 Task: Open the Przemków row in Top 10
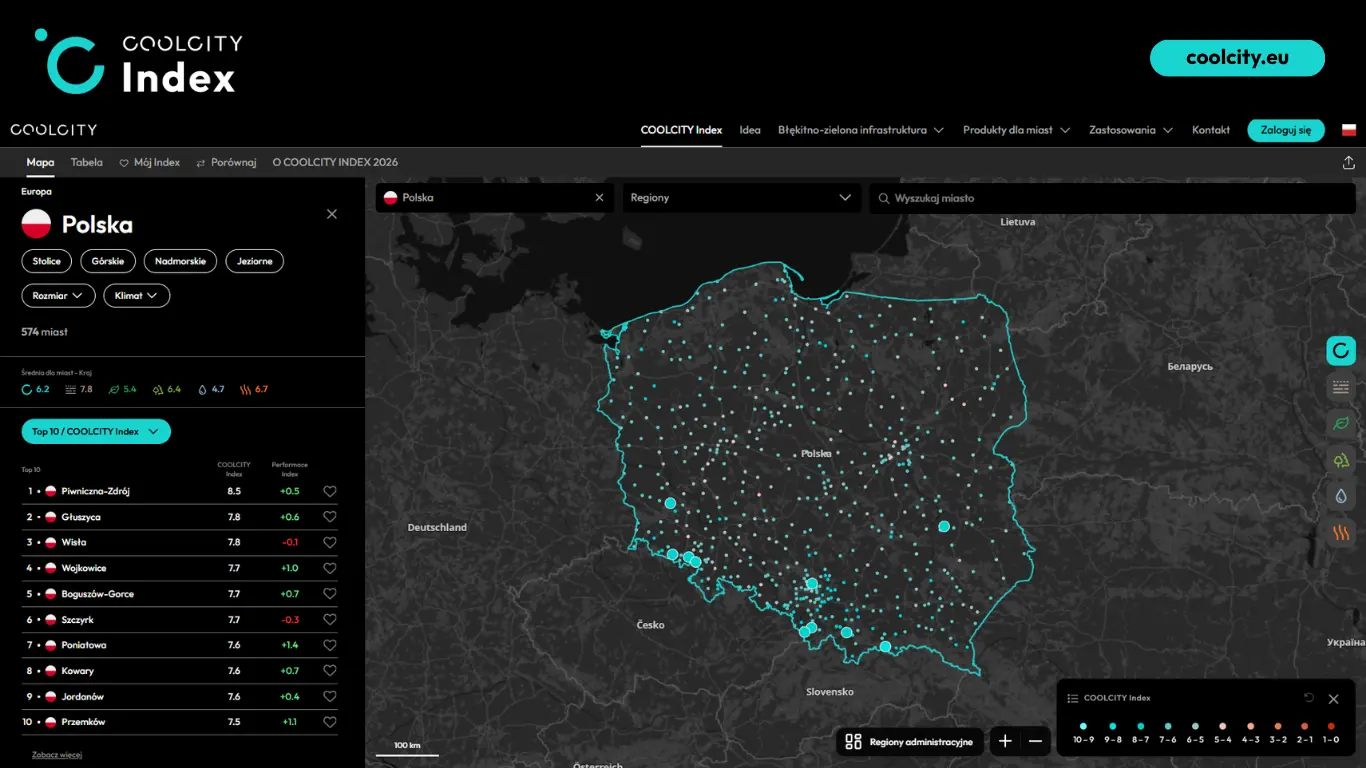click(x=180, y=722)
